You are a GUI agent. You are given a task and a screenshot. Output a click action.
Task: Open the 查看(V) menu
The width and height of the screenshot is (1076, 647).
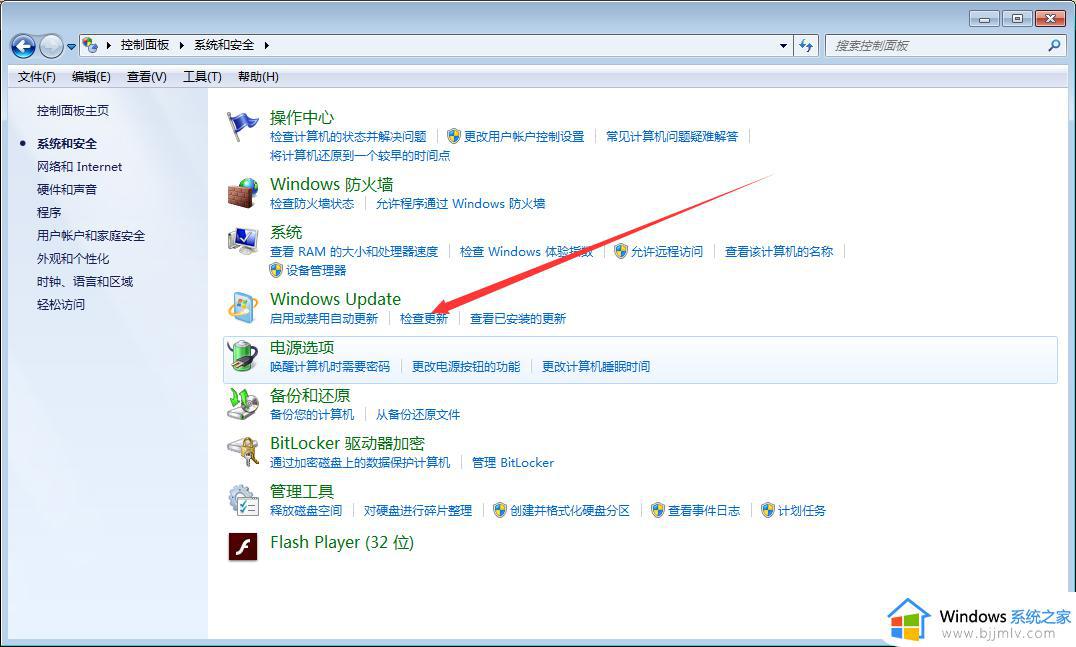point(147,77)
